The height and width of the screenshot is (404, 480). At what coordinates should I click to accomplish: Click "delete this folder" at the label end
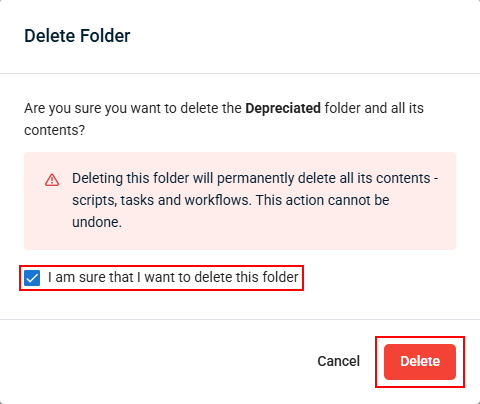(246, 277)
